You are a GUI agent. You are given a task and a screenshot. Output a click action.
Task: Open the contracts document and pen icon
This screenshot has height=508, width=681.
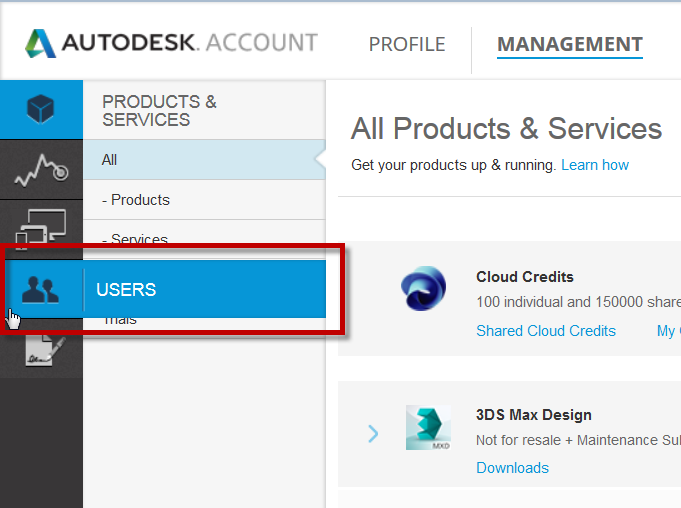coord(45,350)
